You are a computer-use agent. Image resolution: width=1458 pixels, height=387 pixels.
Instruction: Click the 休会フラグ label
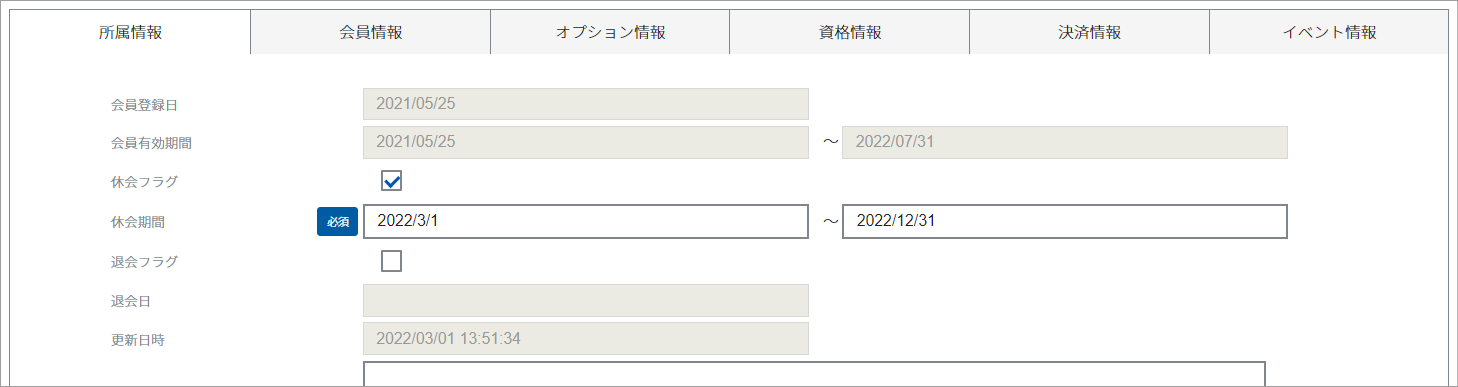(144, 182)
